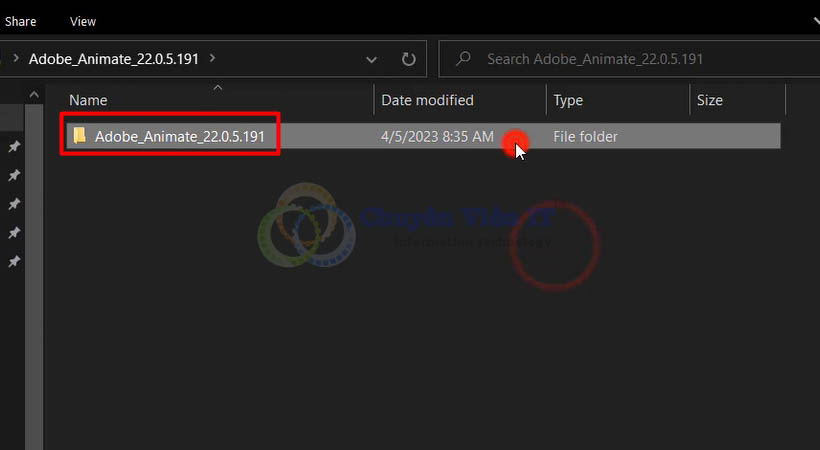Image resolution: width=820 pixels, height=450 pixels.
Task: Sort by the Date modified column
Action: 427,100
